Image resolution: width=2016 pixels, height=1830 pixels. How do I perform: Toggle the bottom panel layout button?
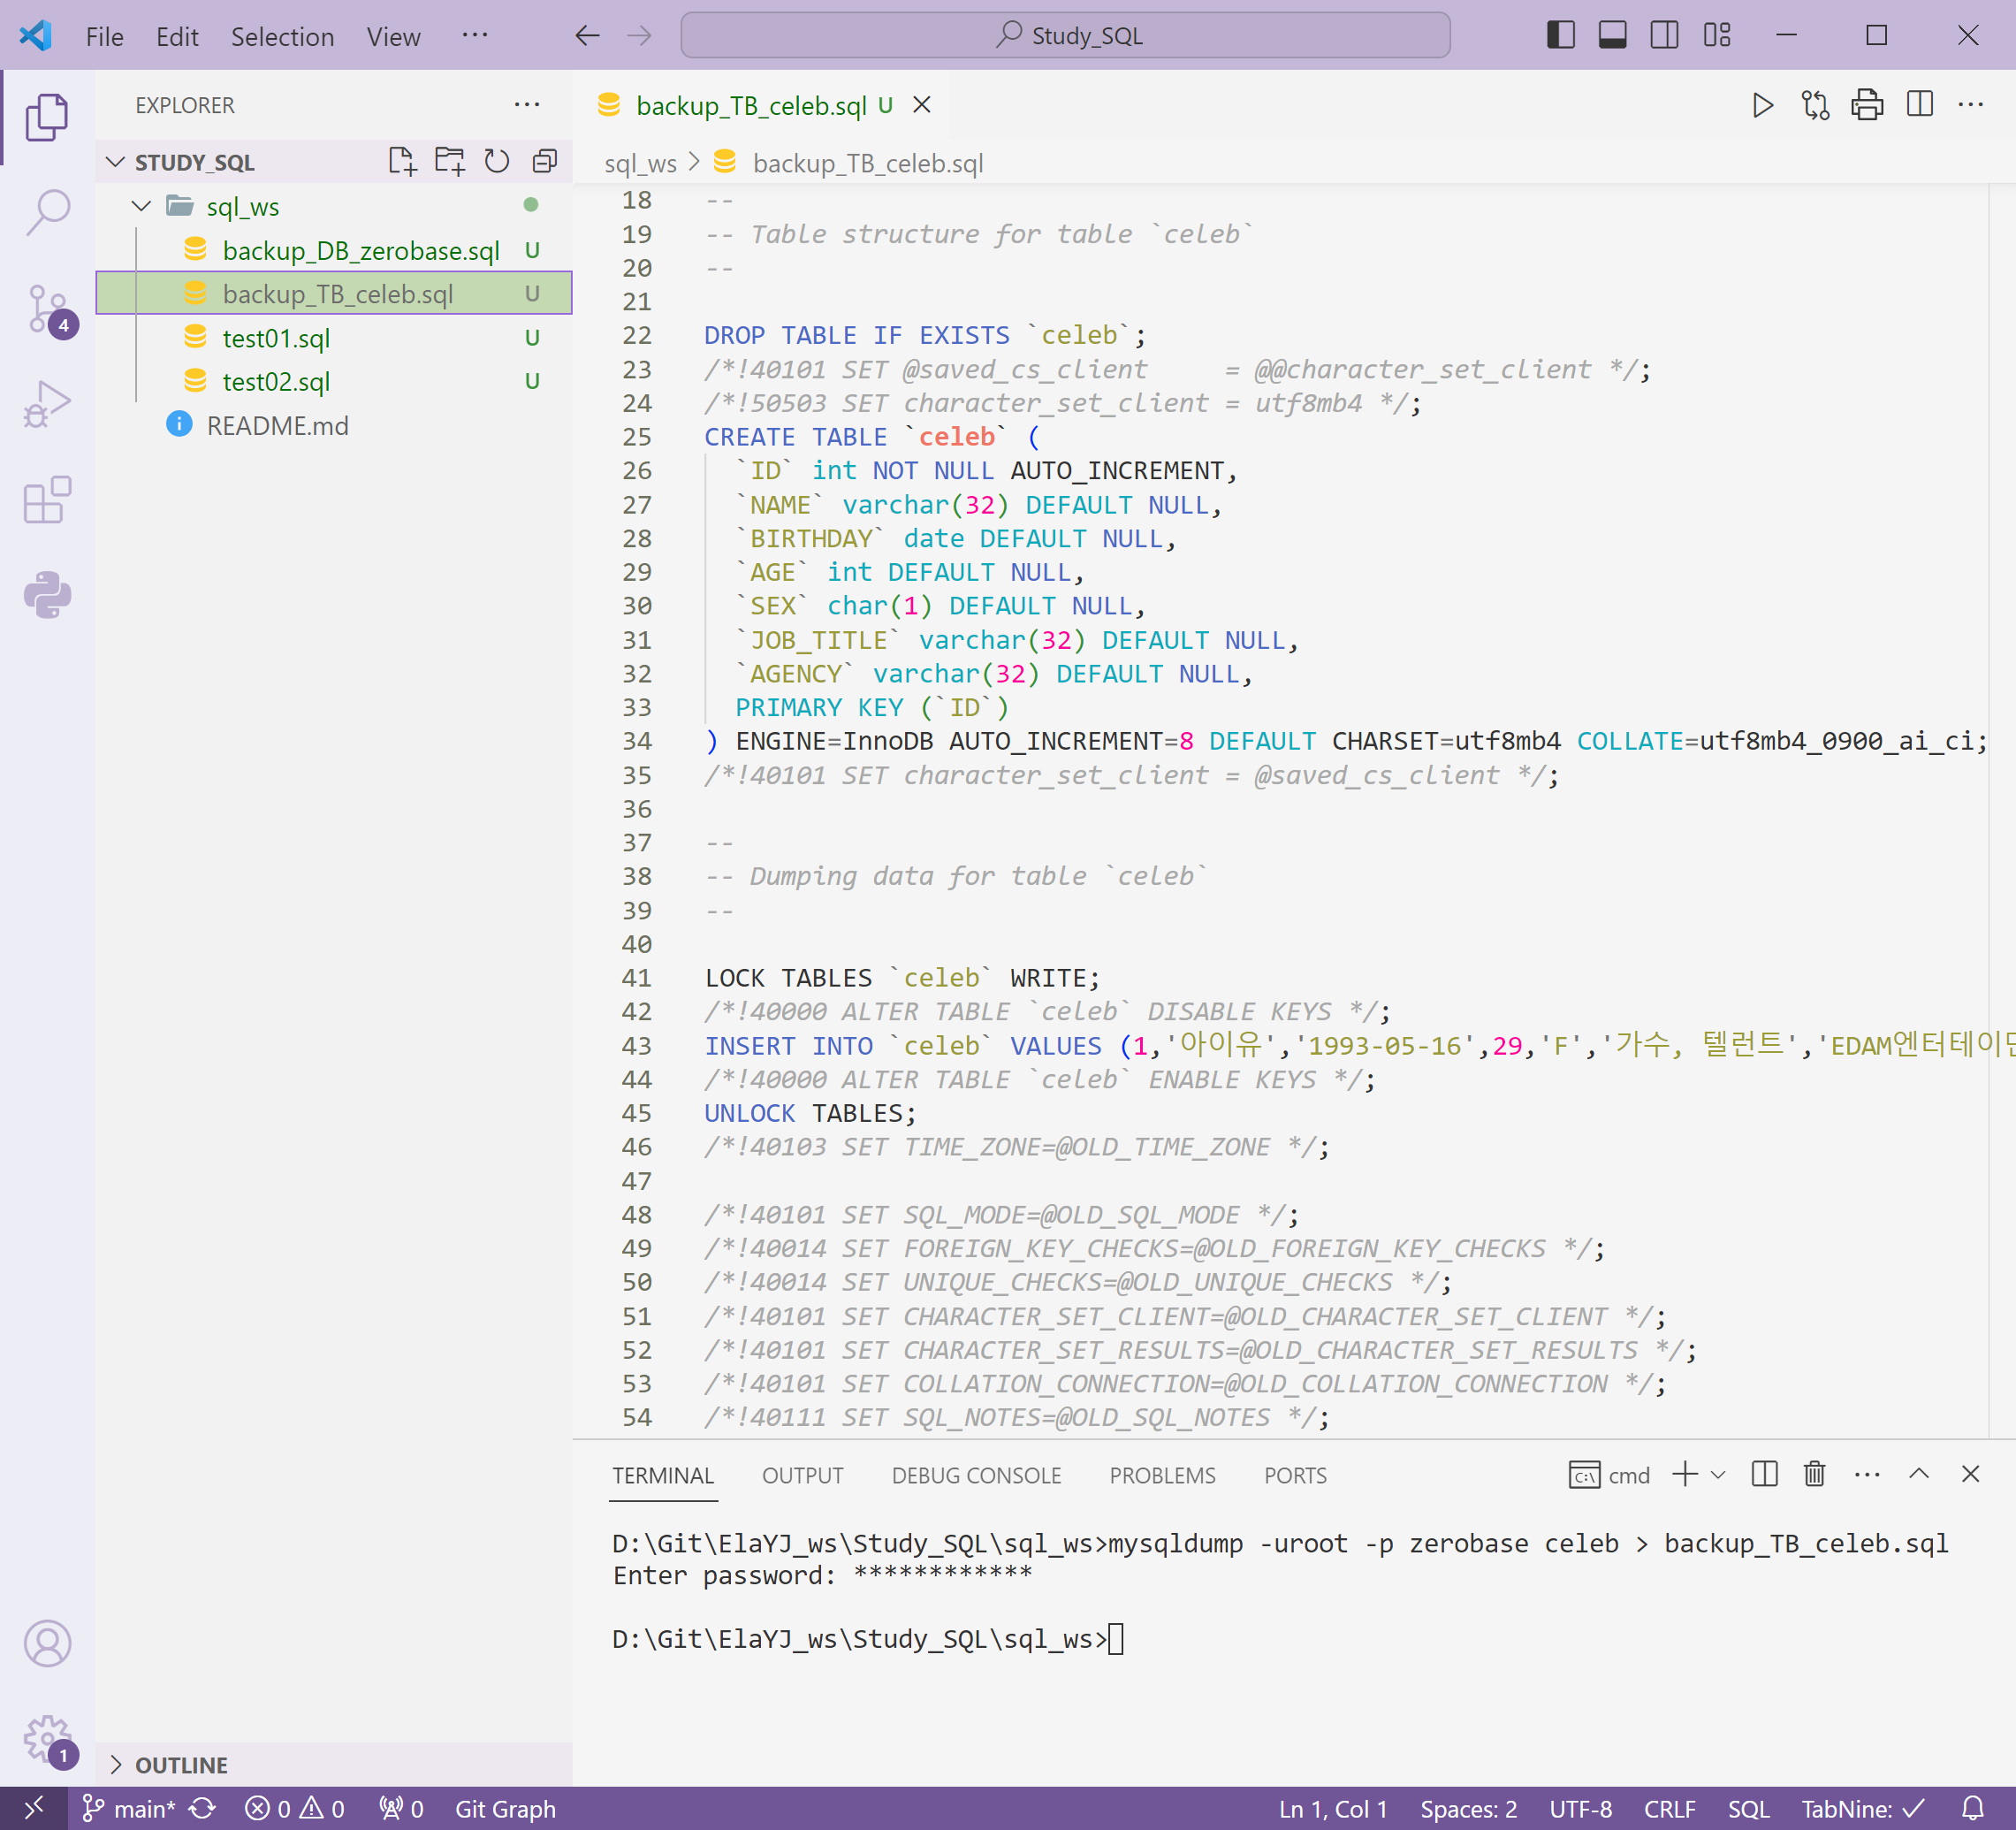click(1612, 36)
